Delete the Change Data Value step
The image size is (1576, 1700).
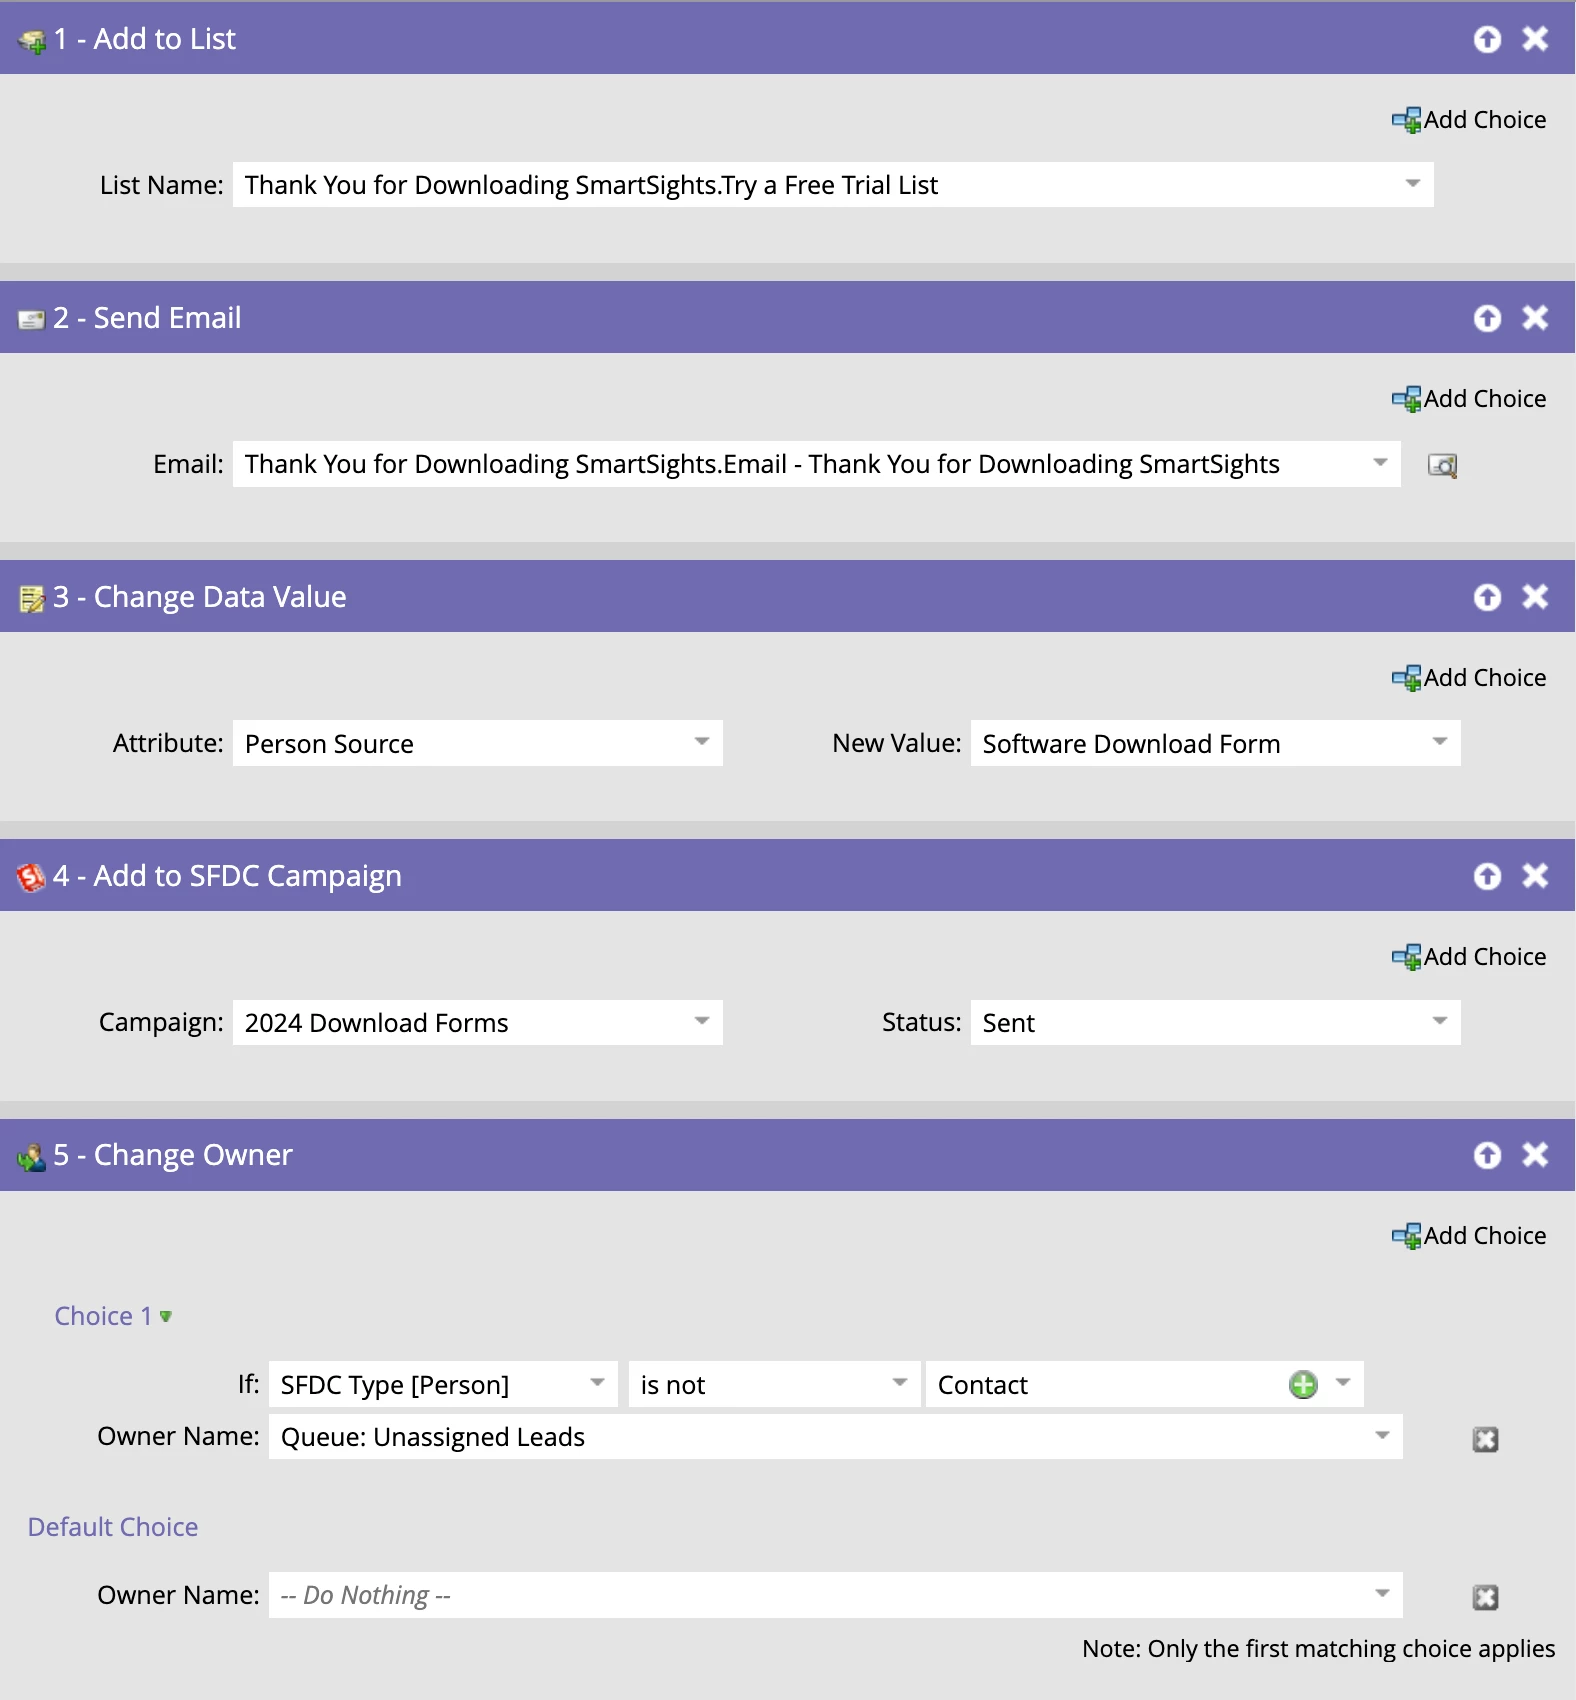(1535, 597)
